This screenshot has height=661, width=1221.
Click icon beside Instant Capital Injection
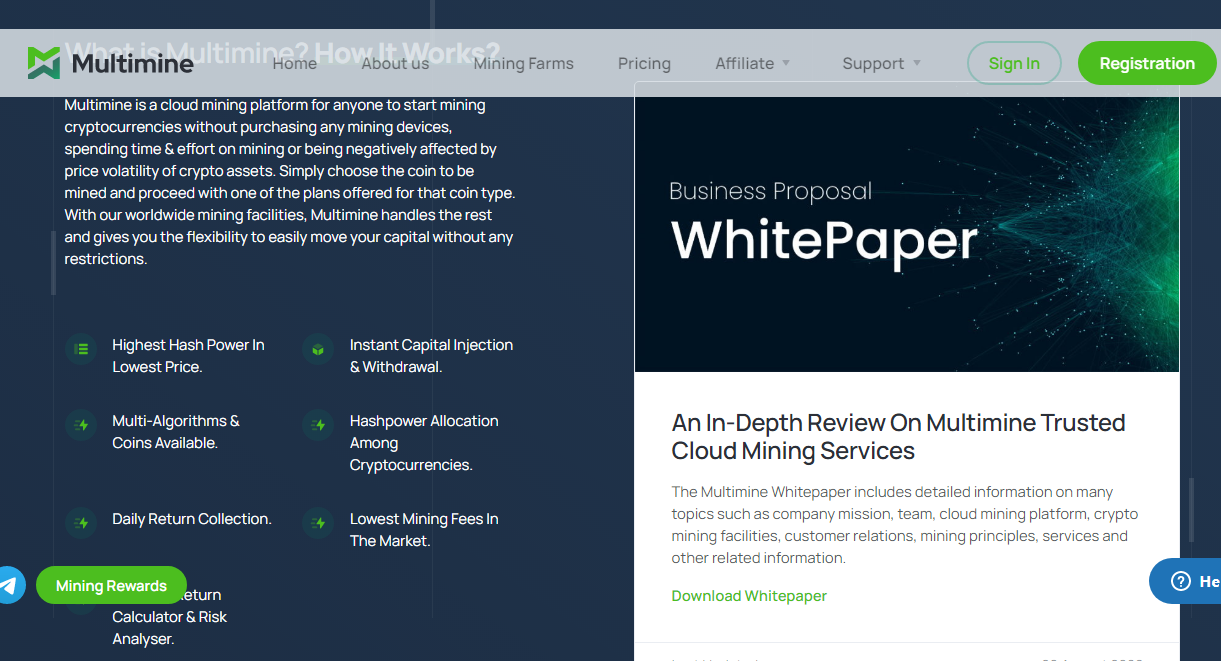(318, 349)
